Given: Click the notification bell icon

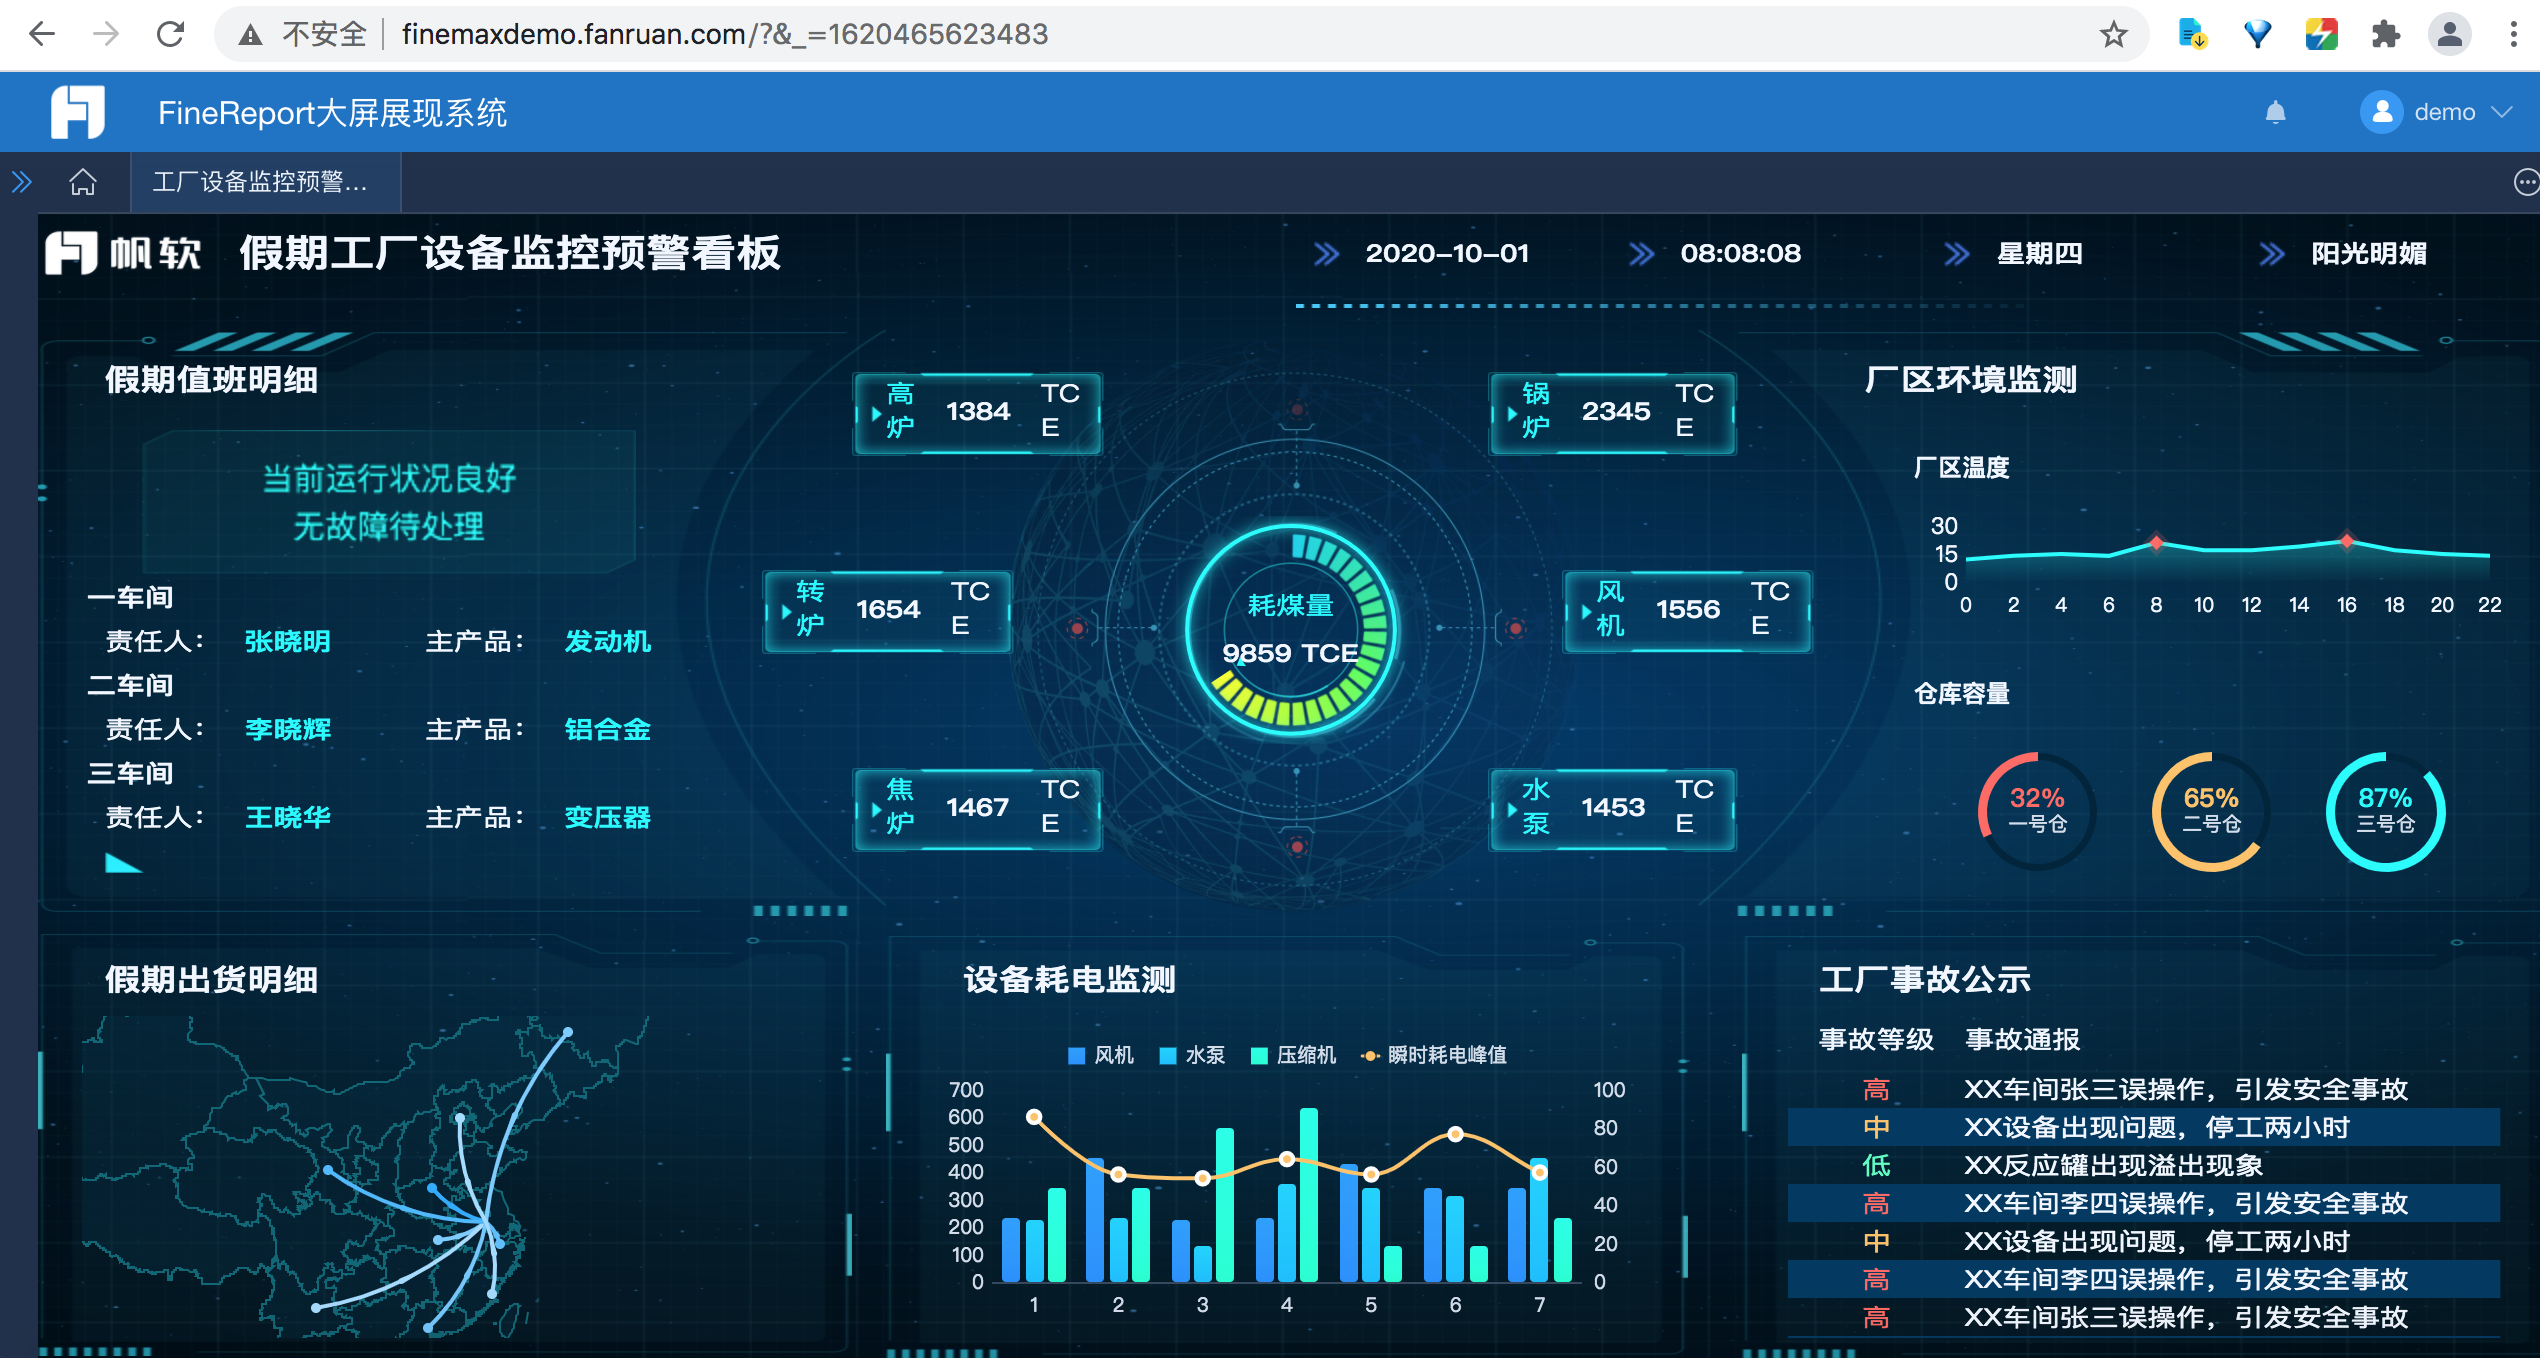Looking at the screenshot, I should 2275,112.
